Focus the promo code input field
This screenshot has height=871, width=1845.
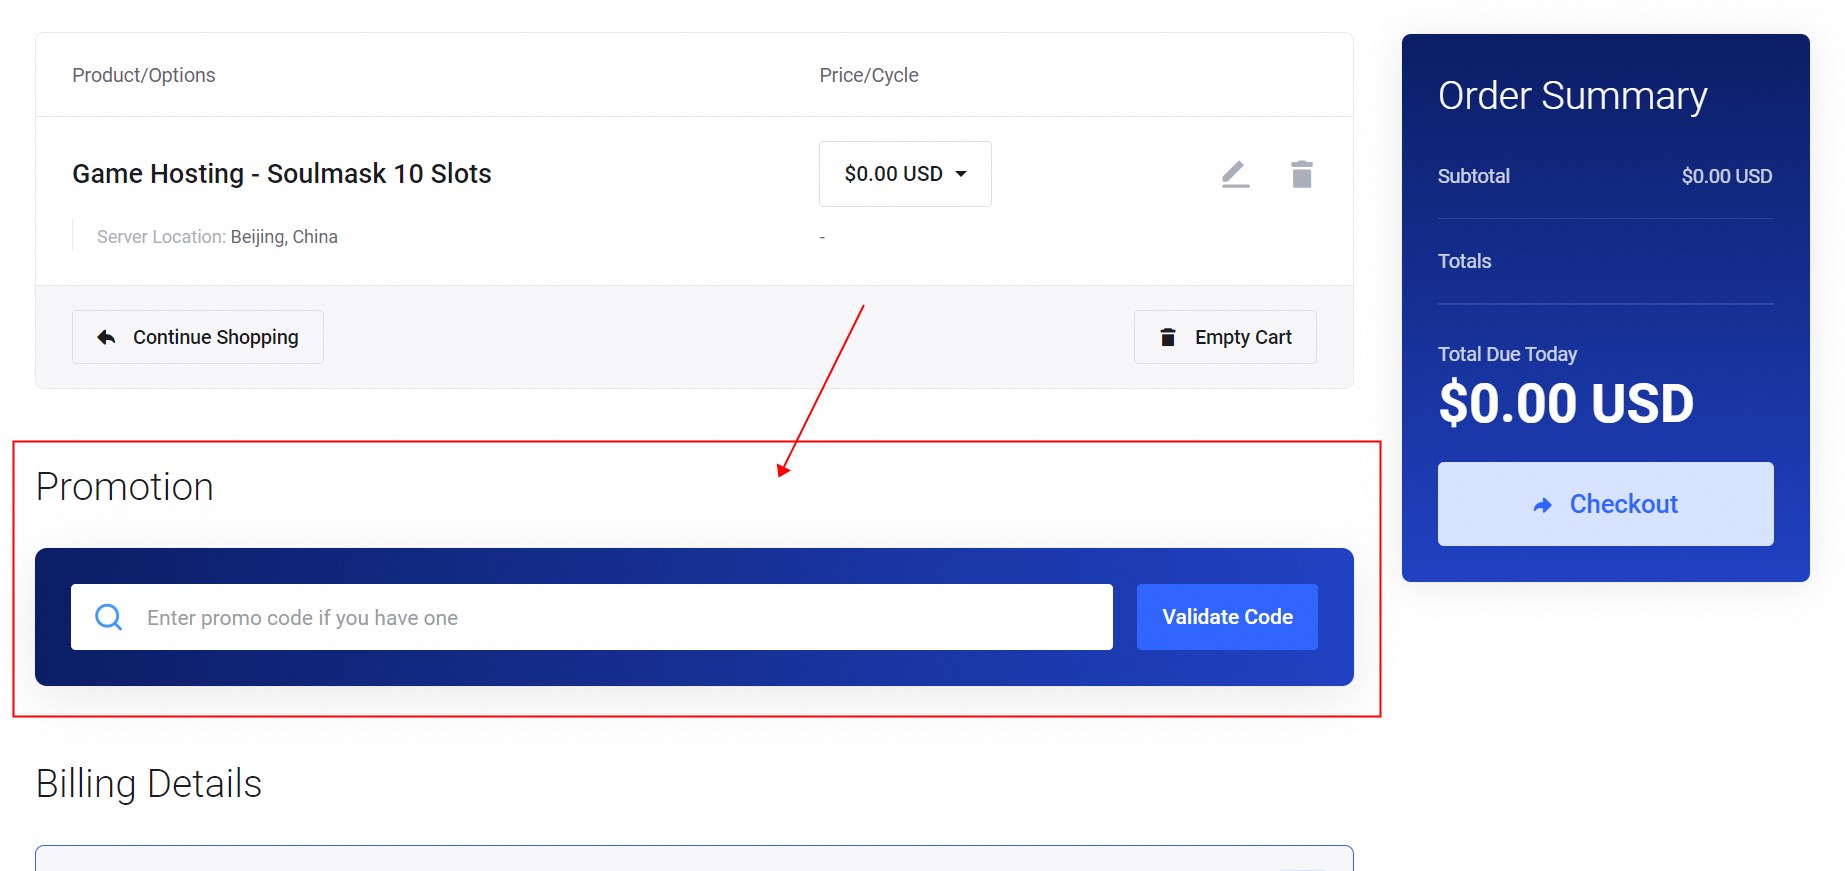click(592, 617)
